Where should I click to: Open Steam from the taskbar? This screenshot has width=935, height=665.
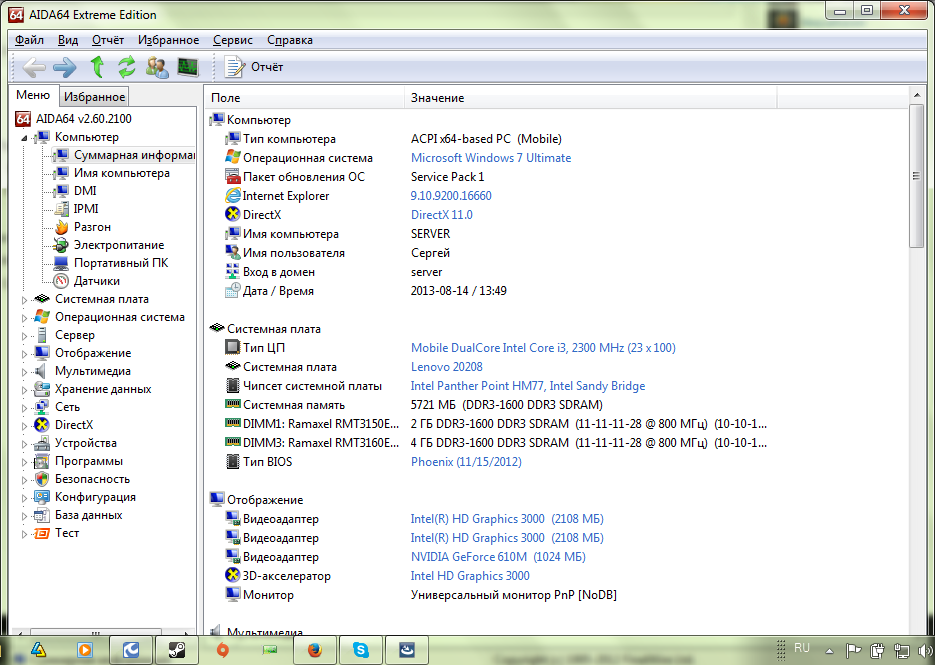[x=177, y=649]
